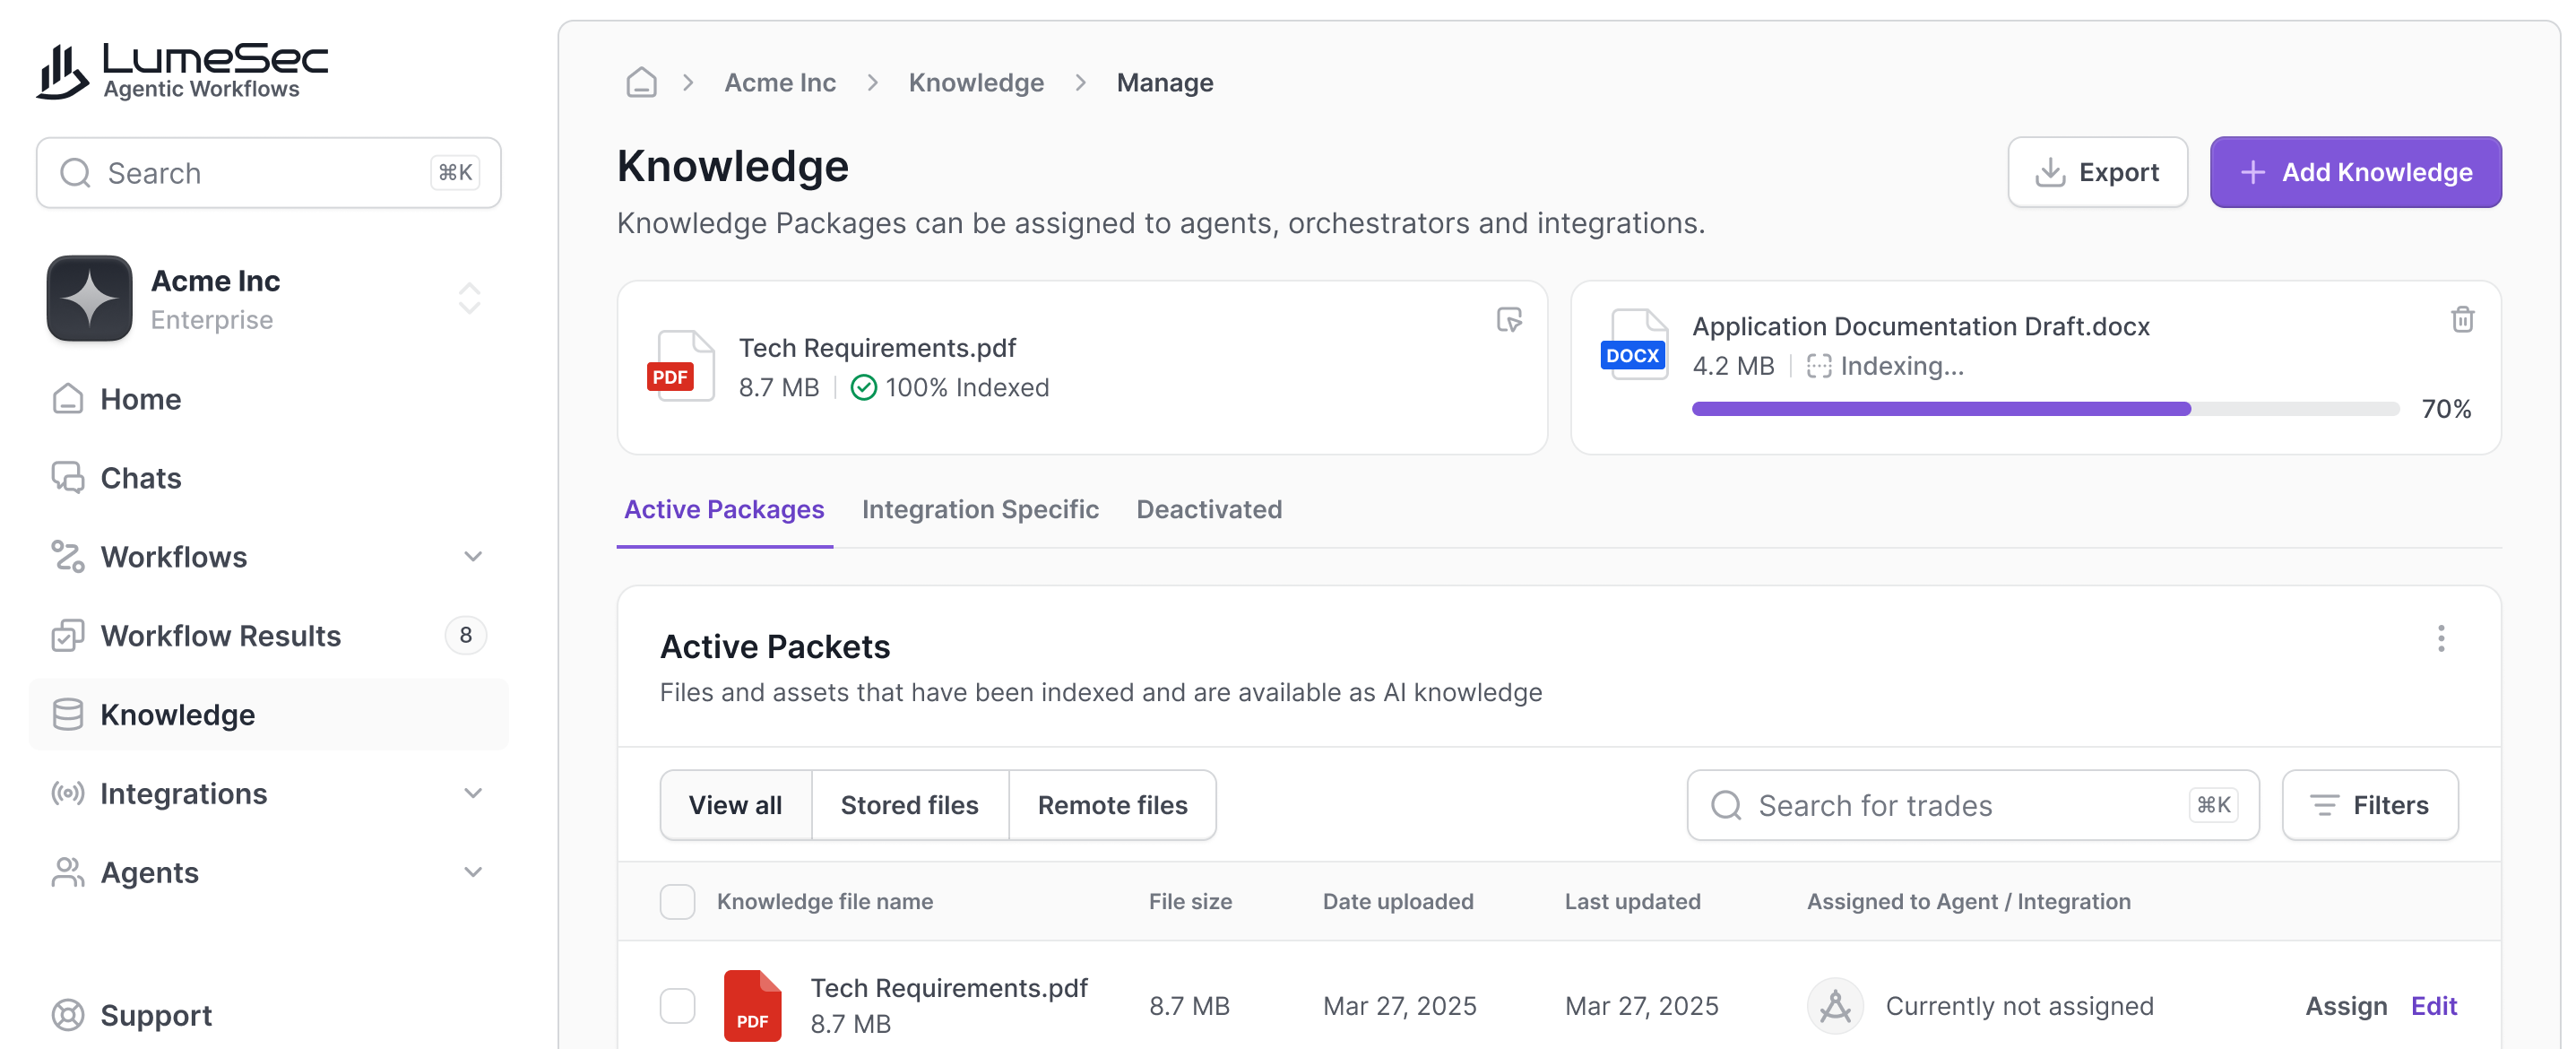This screenshot has height=1049, width=2576.
Task: Switch to Deactivated tab
Action: tap(1209, 509)
